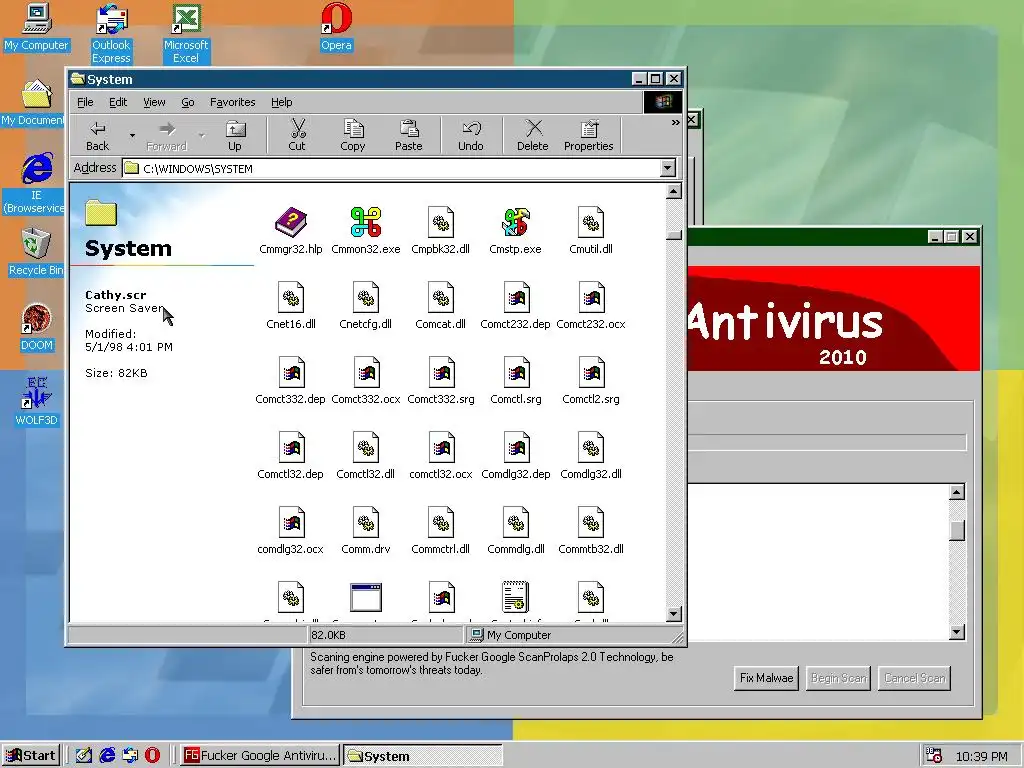Select the Recycle Bin icon
The width and height of the screenshot is (1024, 768).
point(36,252)
